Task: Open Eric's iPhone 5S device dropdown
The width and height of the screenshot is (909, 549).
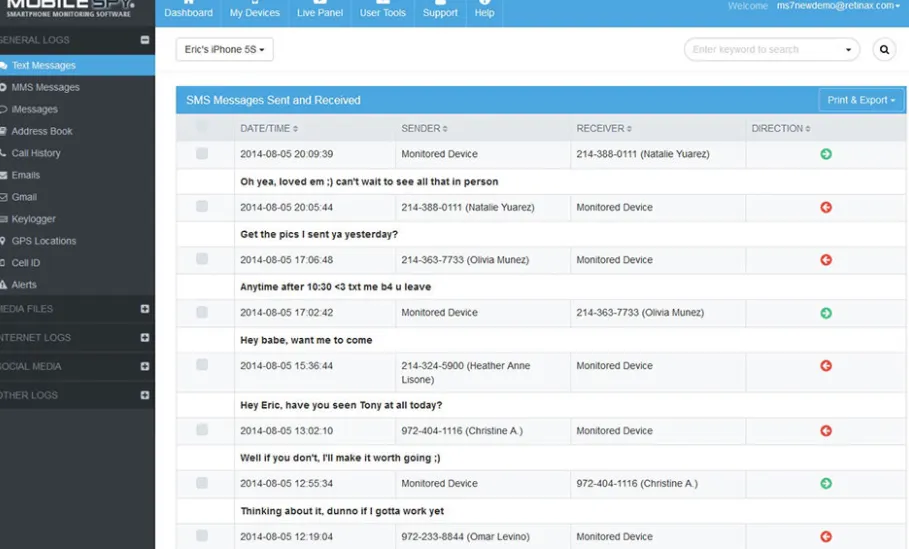Action: (224, 50)
